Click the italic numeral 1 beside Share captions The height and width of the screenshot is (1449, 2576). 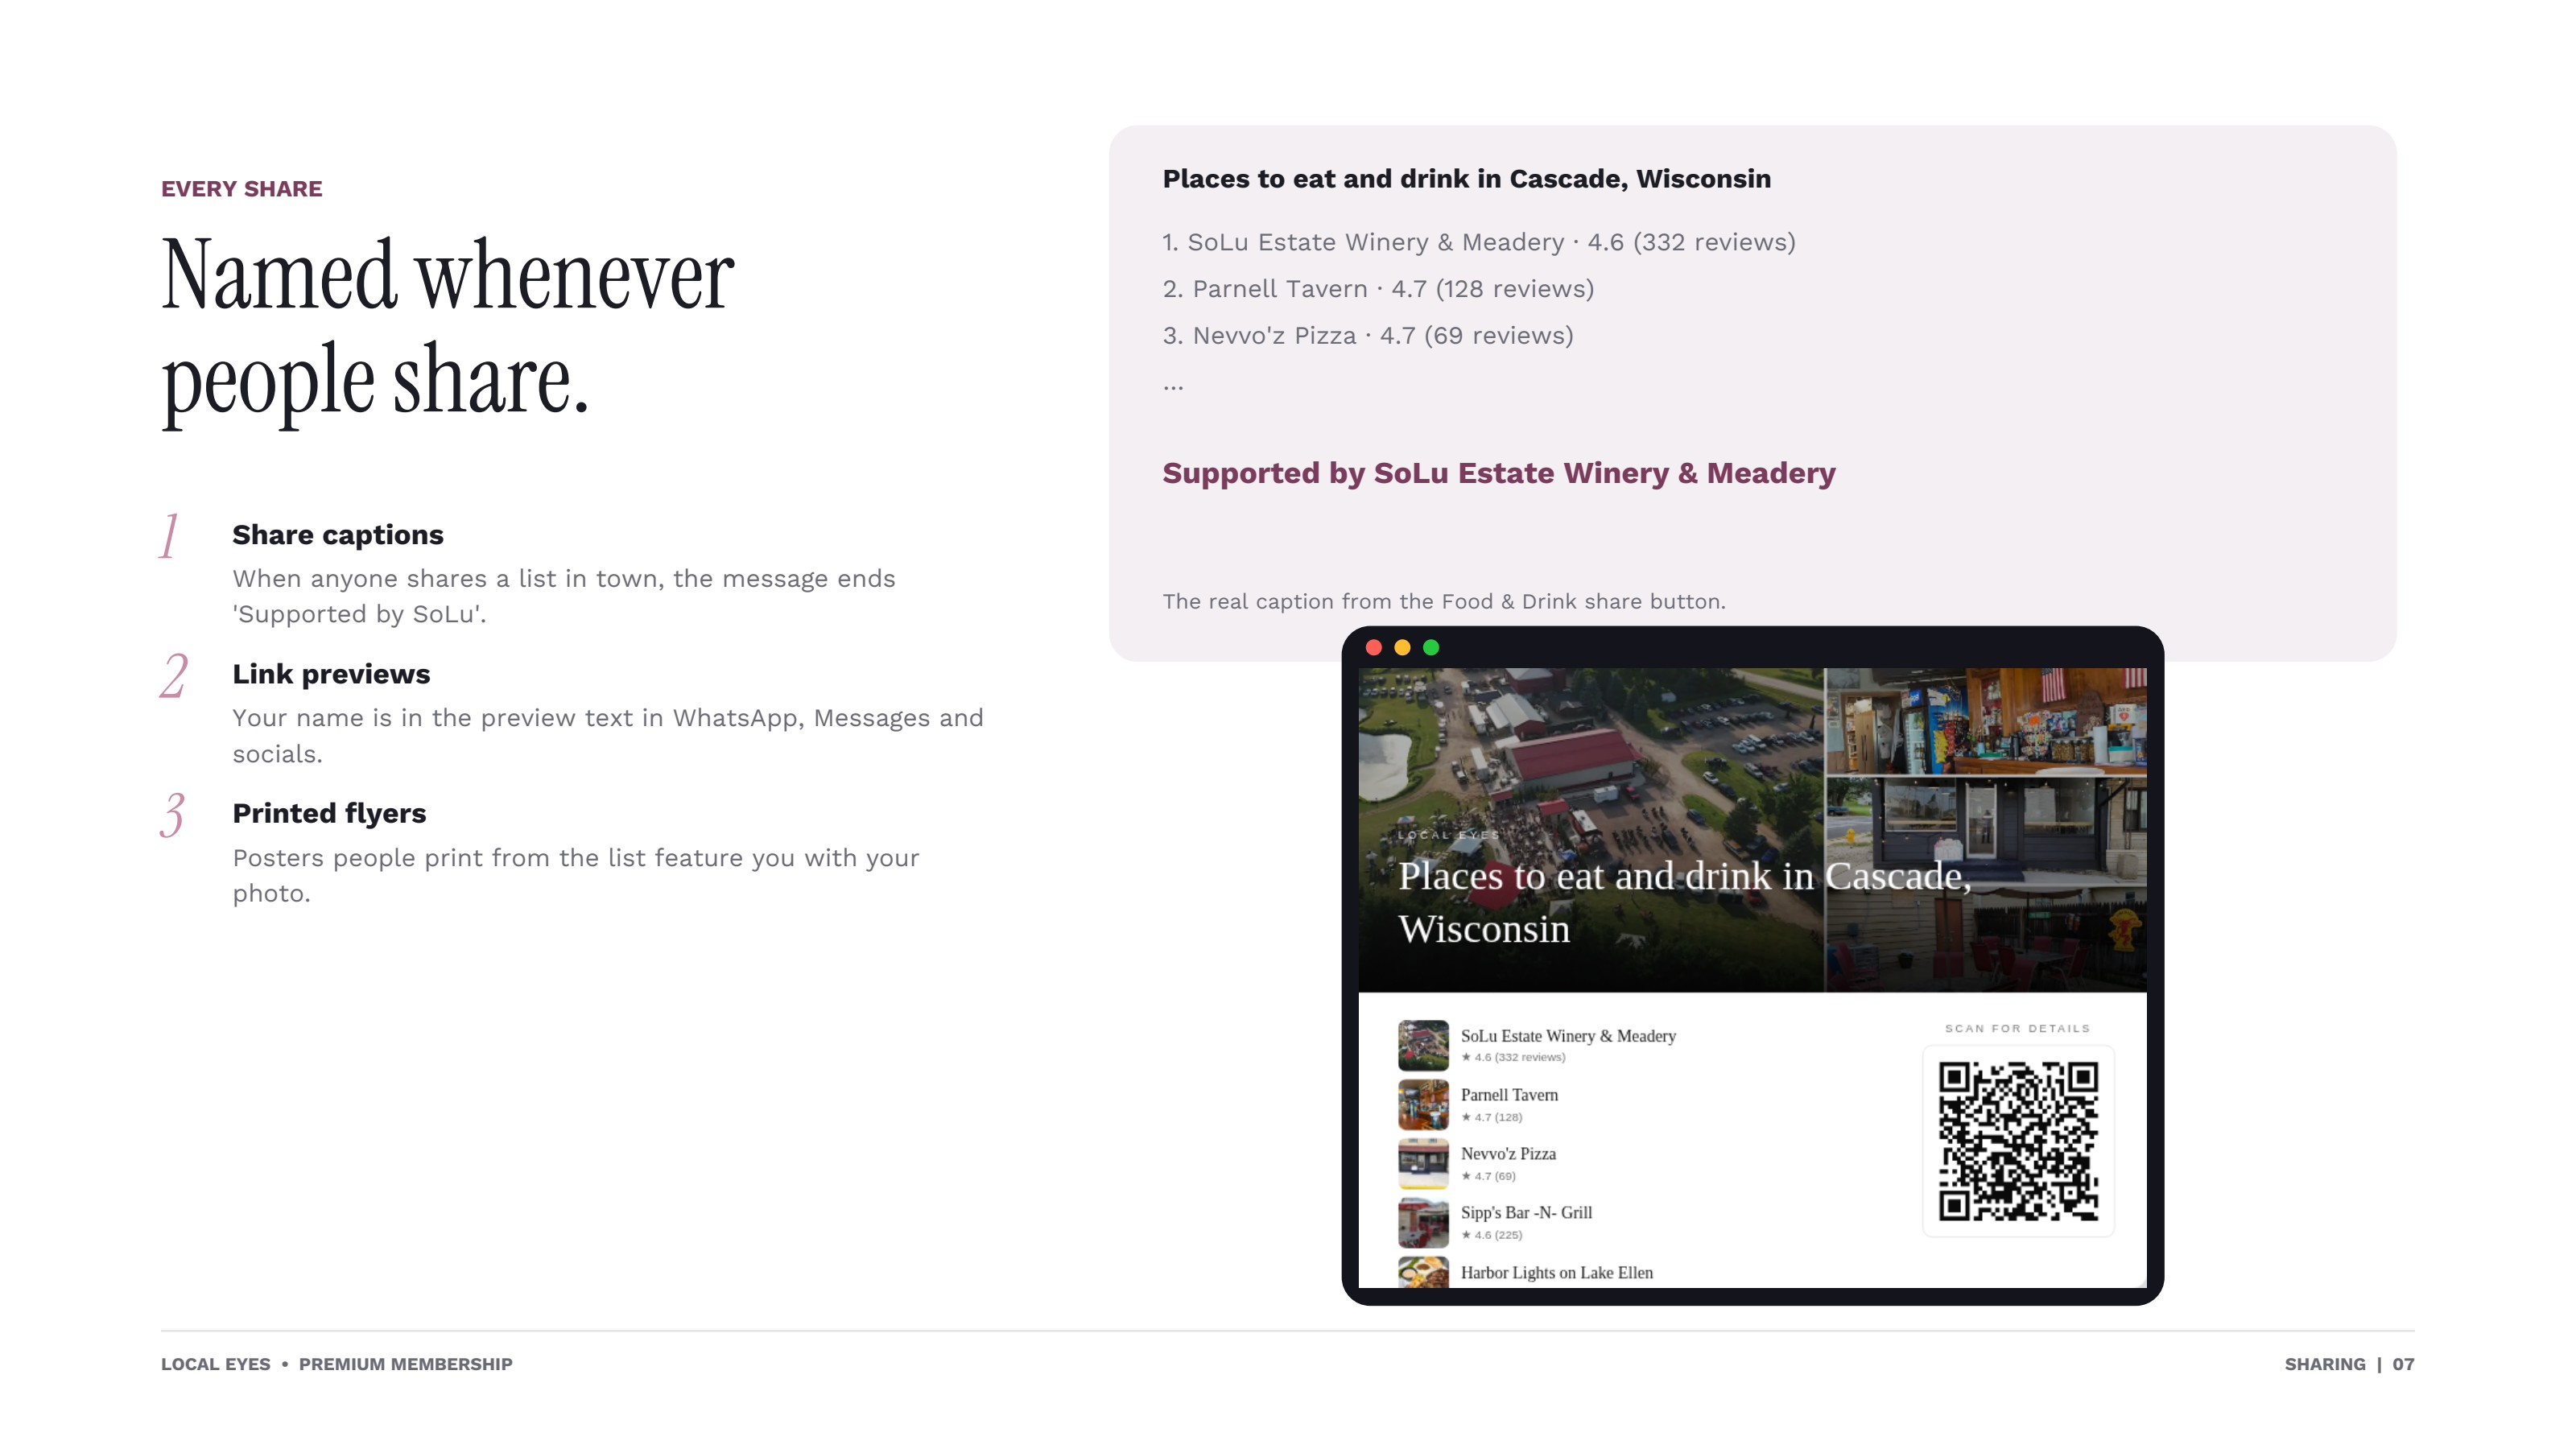tap(170, 535)
